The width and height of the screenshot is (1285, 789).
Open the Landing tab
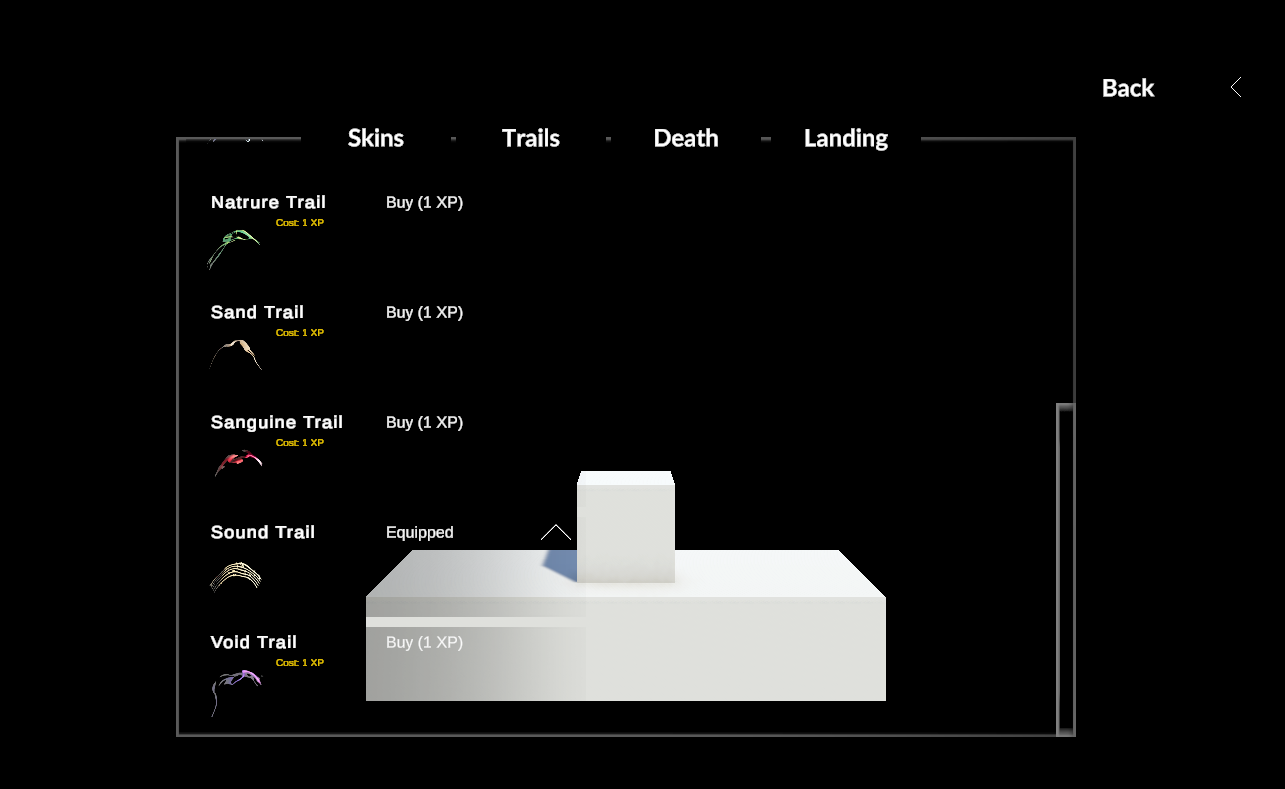tap(846, 138)
